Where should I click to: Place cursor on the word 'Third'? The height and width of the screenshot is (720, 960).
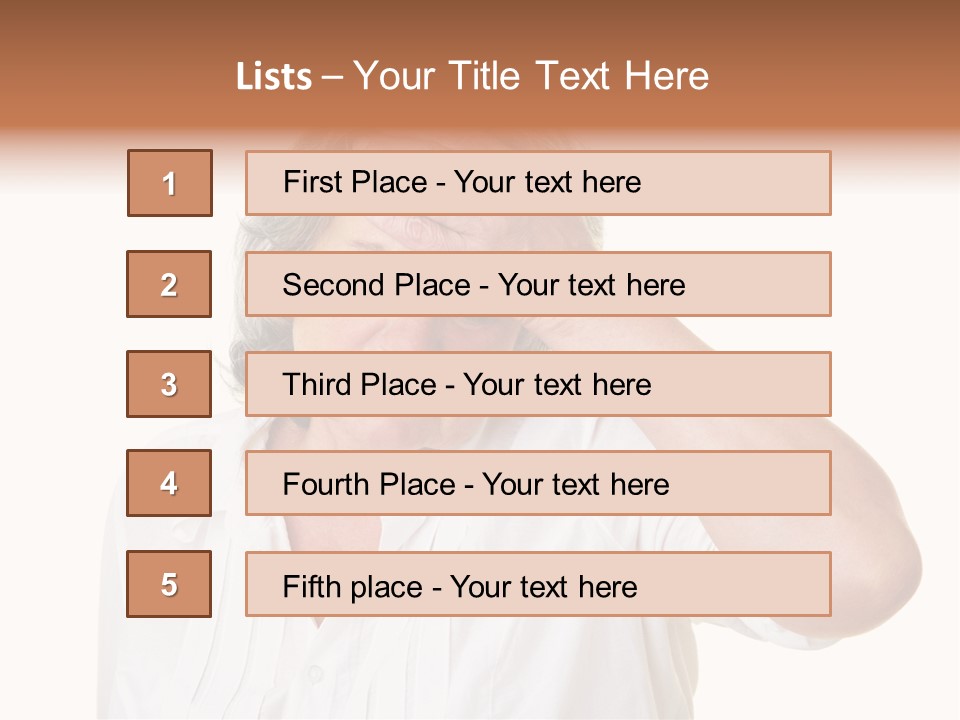pos(318,385)
